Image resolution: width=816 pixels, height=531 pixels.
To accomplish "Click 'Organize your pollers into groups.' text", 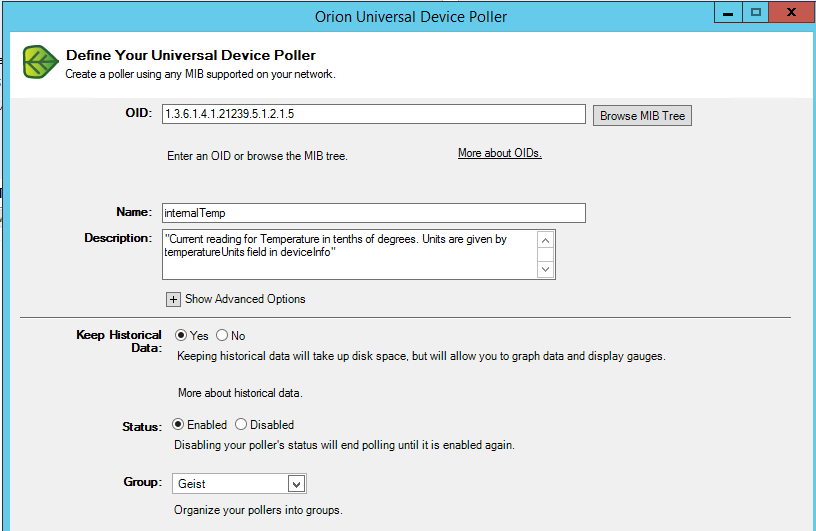I will point(258,510).
